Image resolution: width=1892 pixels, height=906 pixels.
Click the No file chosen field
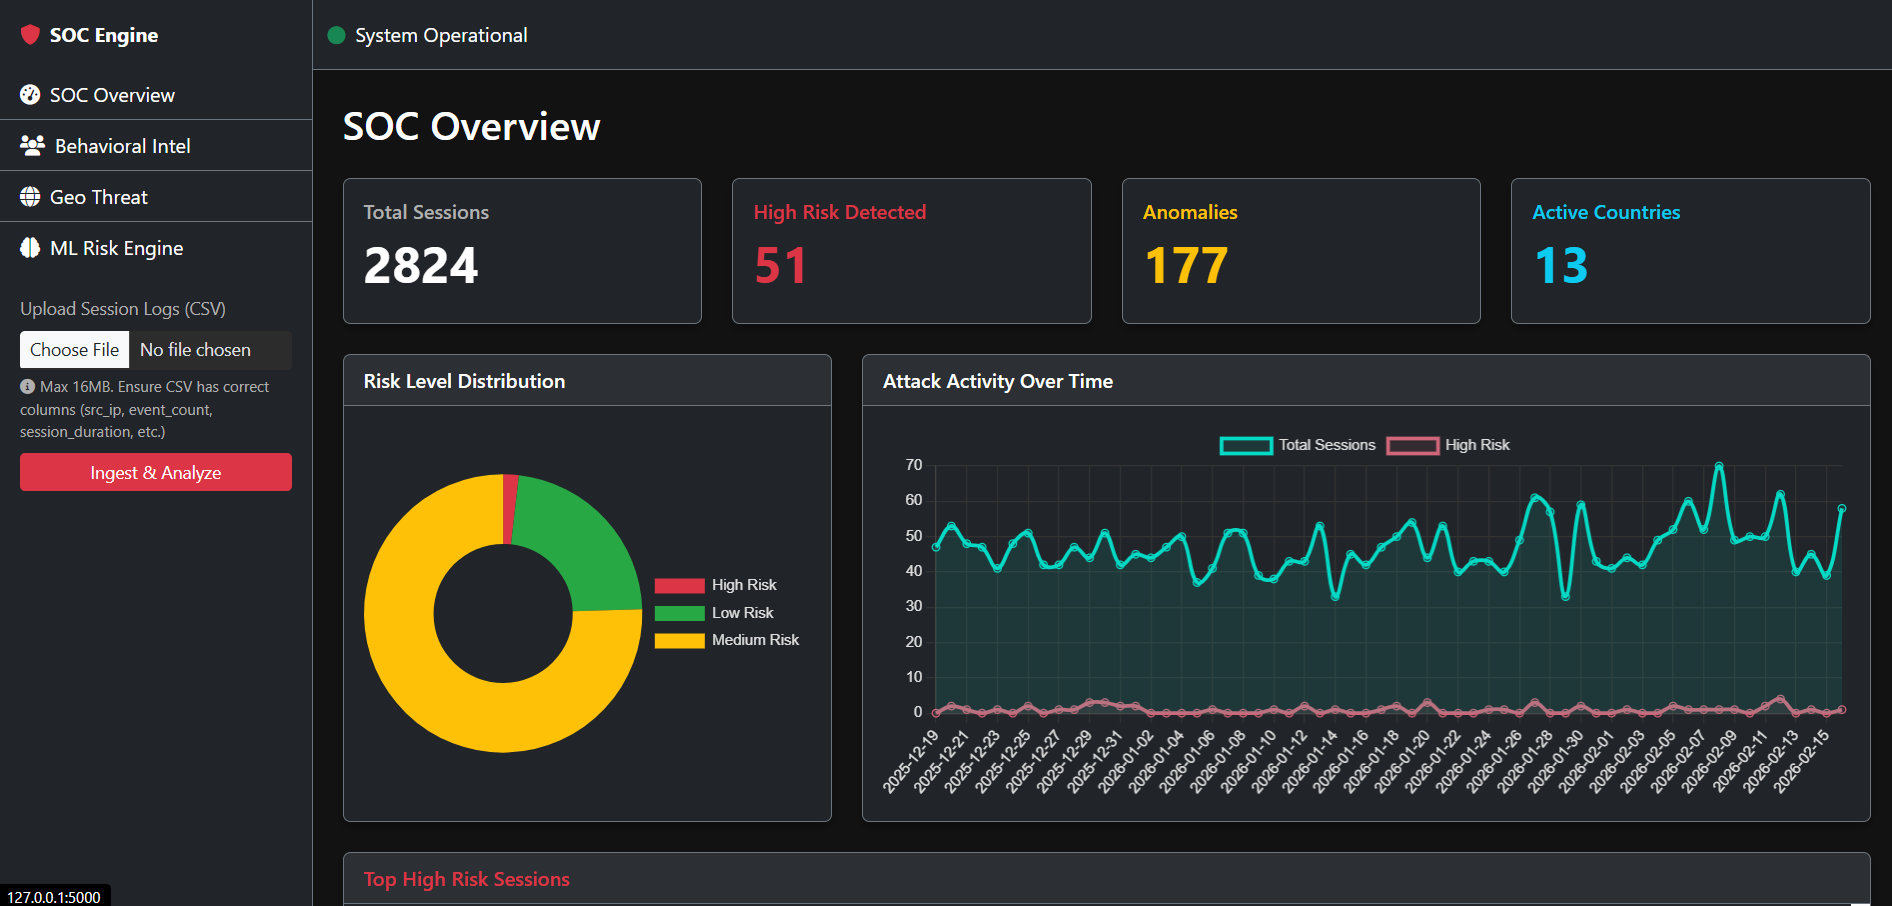coord(210,350)
